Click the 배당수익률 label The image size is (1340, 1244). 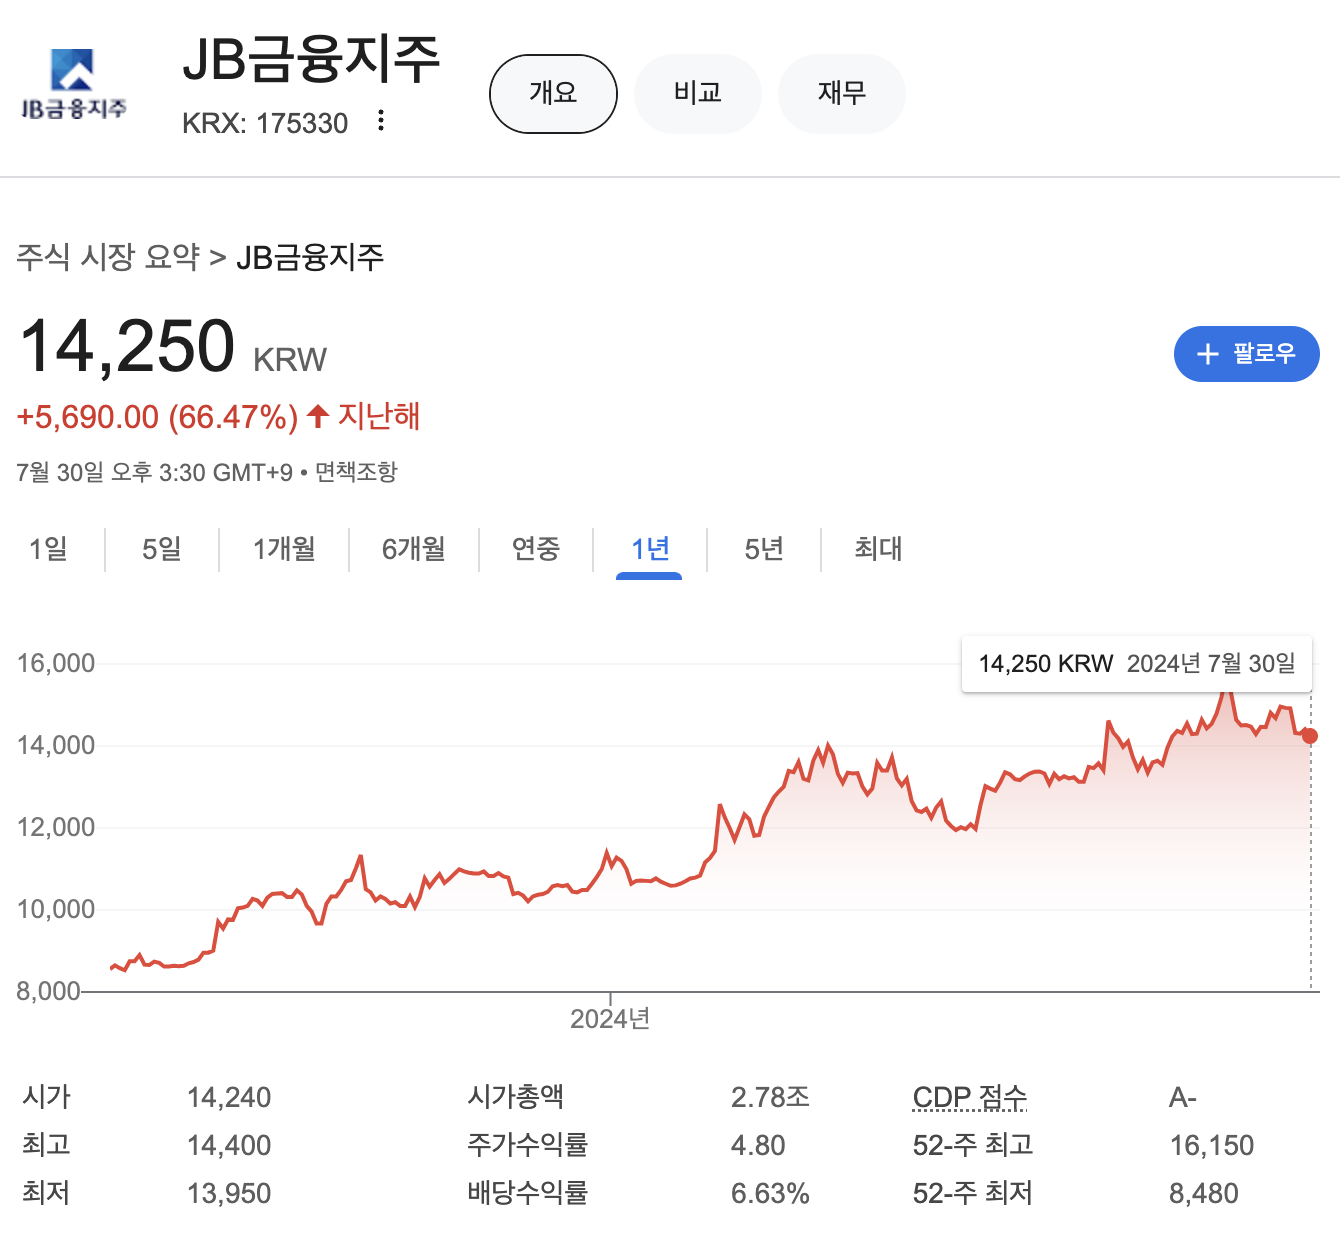[x=527, y=1193]
